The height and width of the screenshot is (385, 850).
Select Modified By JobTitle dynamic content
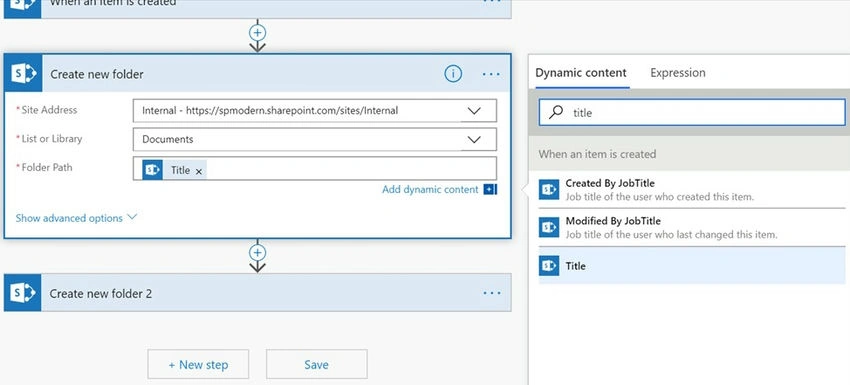click(692, 227)
